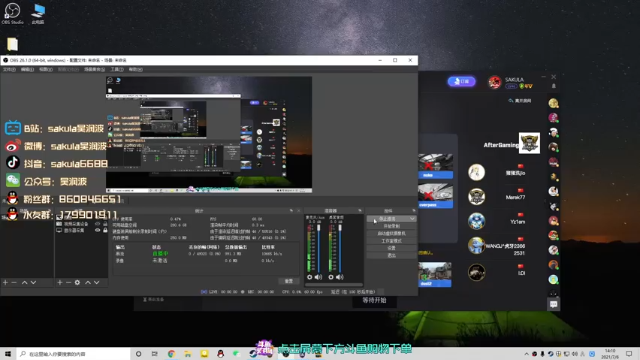This screenshot has width=640, height=360.
Task: Open the 麦克风/Aux audio settings gear
Action: [309, 277]
